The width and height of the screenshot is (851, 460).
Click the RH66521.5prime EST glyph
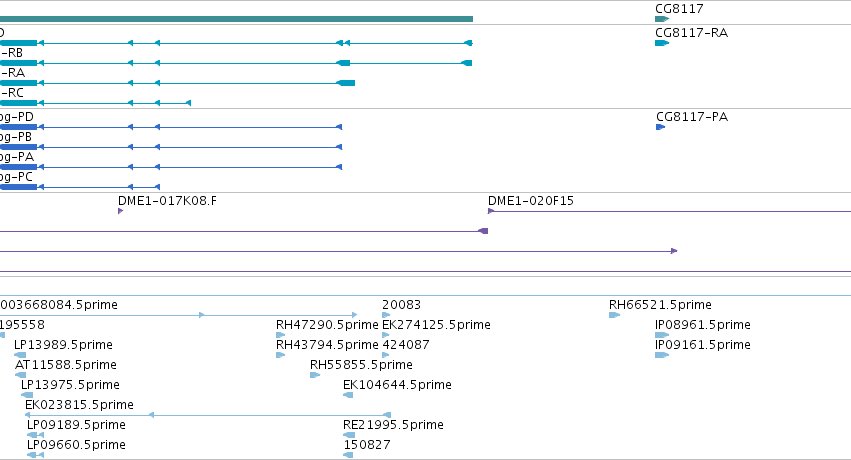[614, 315]
